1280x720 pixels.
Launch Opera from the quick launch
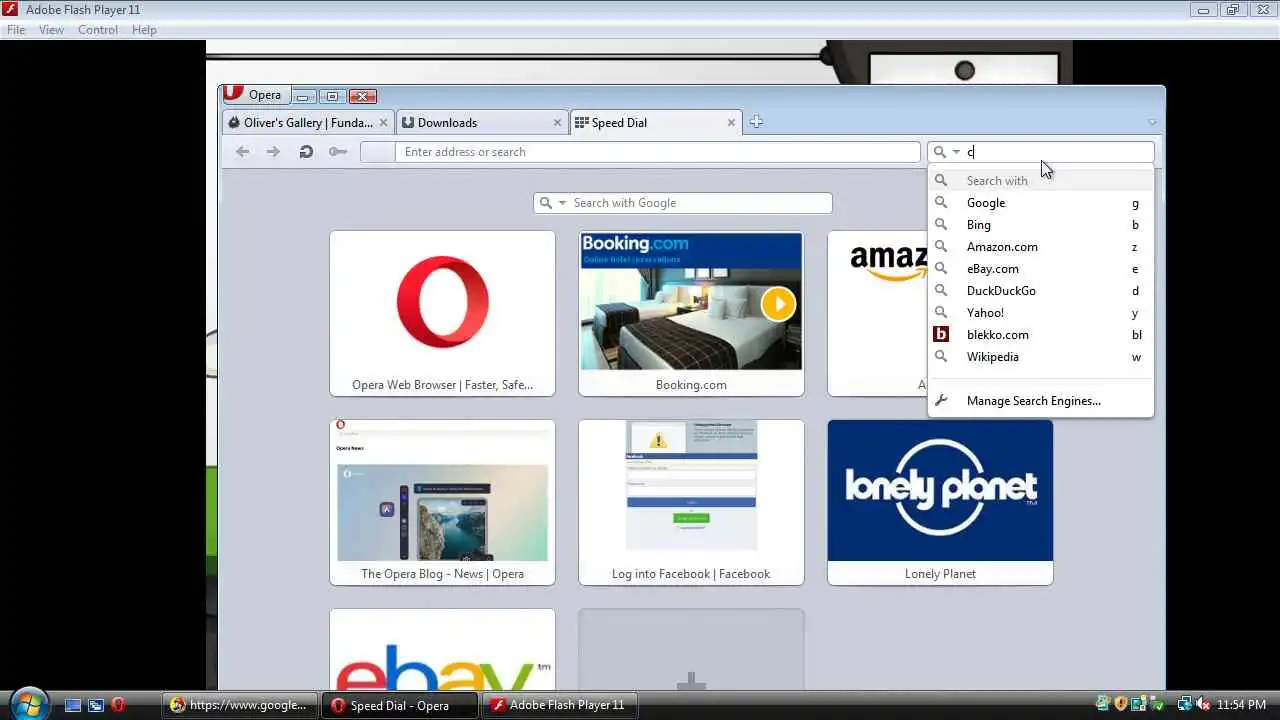[118, 705]
